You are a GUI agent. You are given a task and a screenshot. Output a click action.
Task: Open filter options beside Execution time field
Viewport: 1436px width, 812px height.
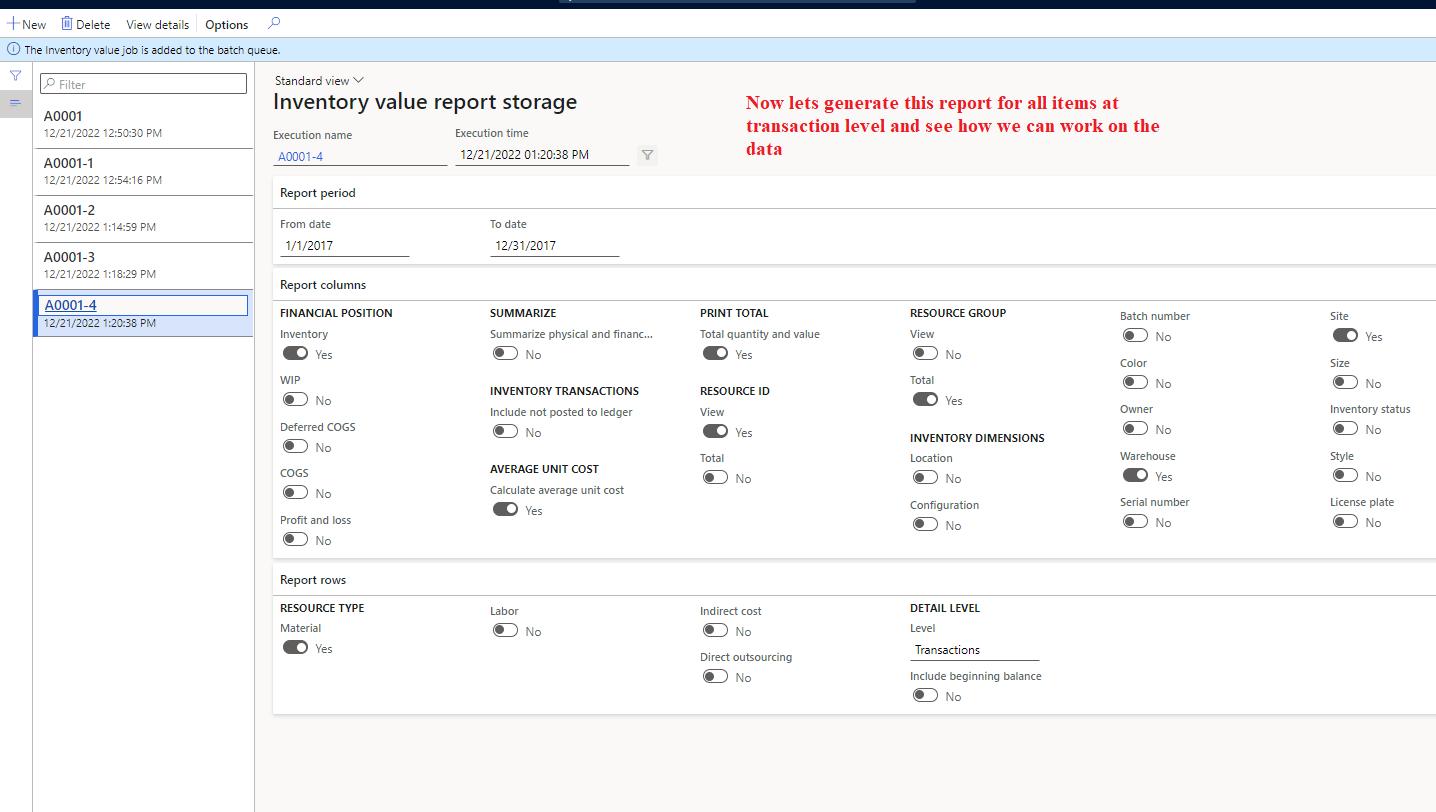pyautogui.click(x=646, y=155)
